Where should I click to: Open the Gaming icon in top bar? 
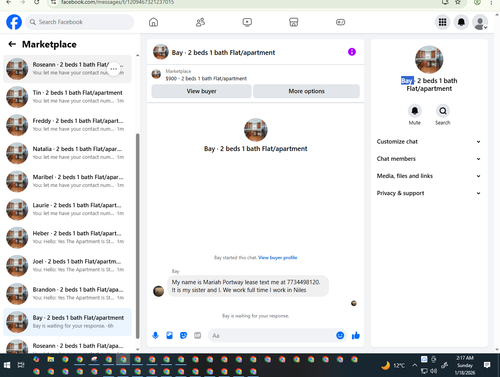pyautogui.click(x=340, y=22)
